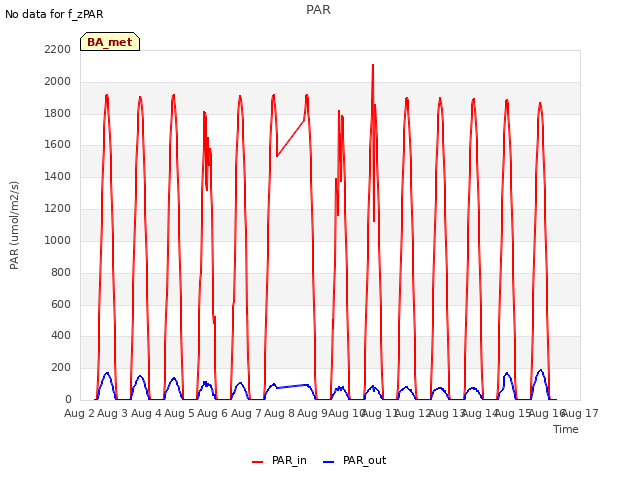Image resolution: width=640 pixels, height=480 pixels.
Task: Click the PAR chart title
Action: point(318,9)
